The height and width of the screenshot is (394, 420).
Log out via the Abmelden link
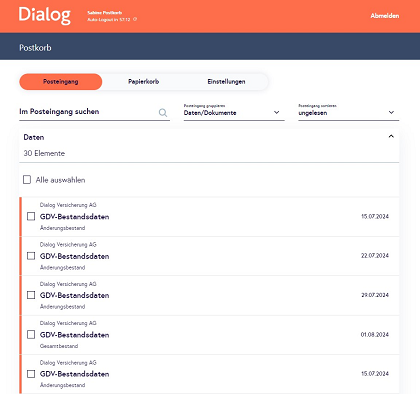385,16
